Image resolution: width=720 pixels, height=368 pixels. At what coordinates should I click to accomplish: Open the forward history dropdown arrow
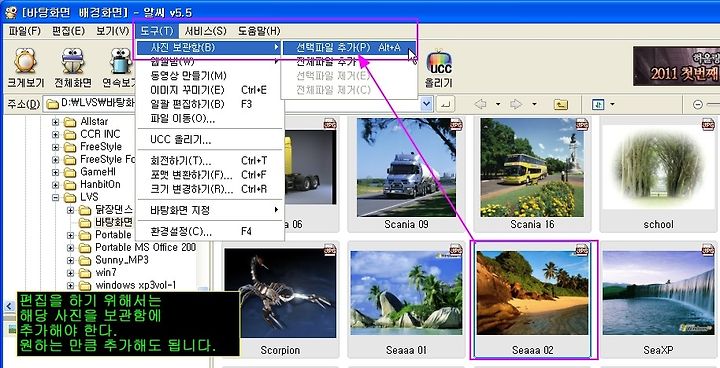click(534, 105)
